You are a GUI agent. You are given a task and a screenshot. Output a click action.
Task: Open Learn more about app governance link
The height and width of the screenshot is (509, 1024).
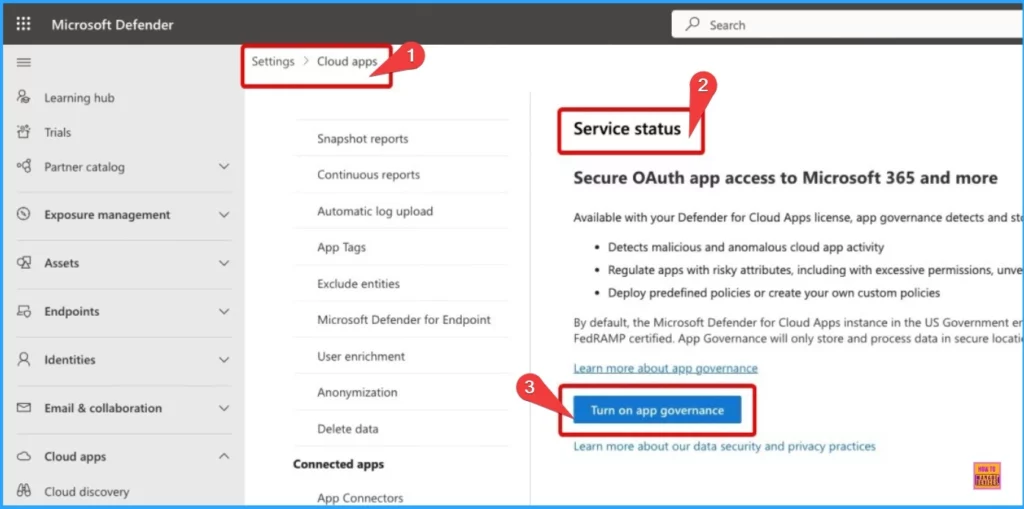pyautogui.click(x=665, y=368)
